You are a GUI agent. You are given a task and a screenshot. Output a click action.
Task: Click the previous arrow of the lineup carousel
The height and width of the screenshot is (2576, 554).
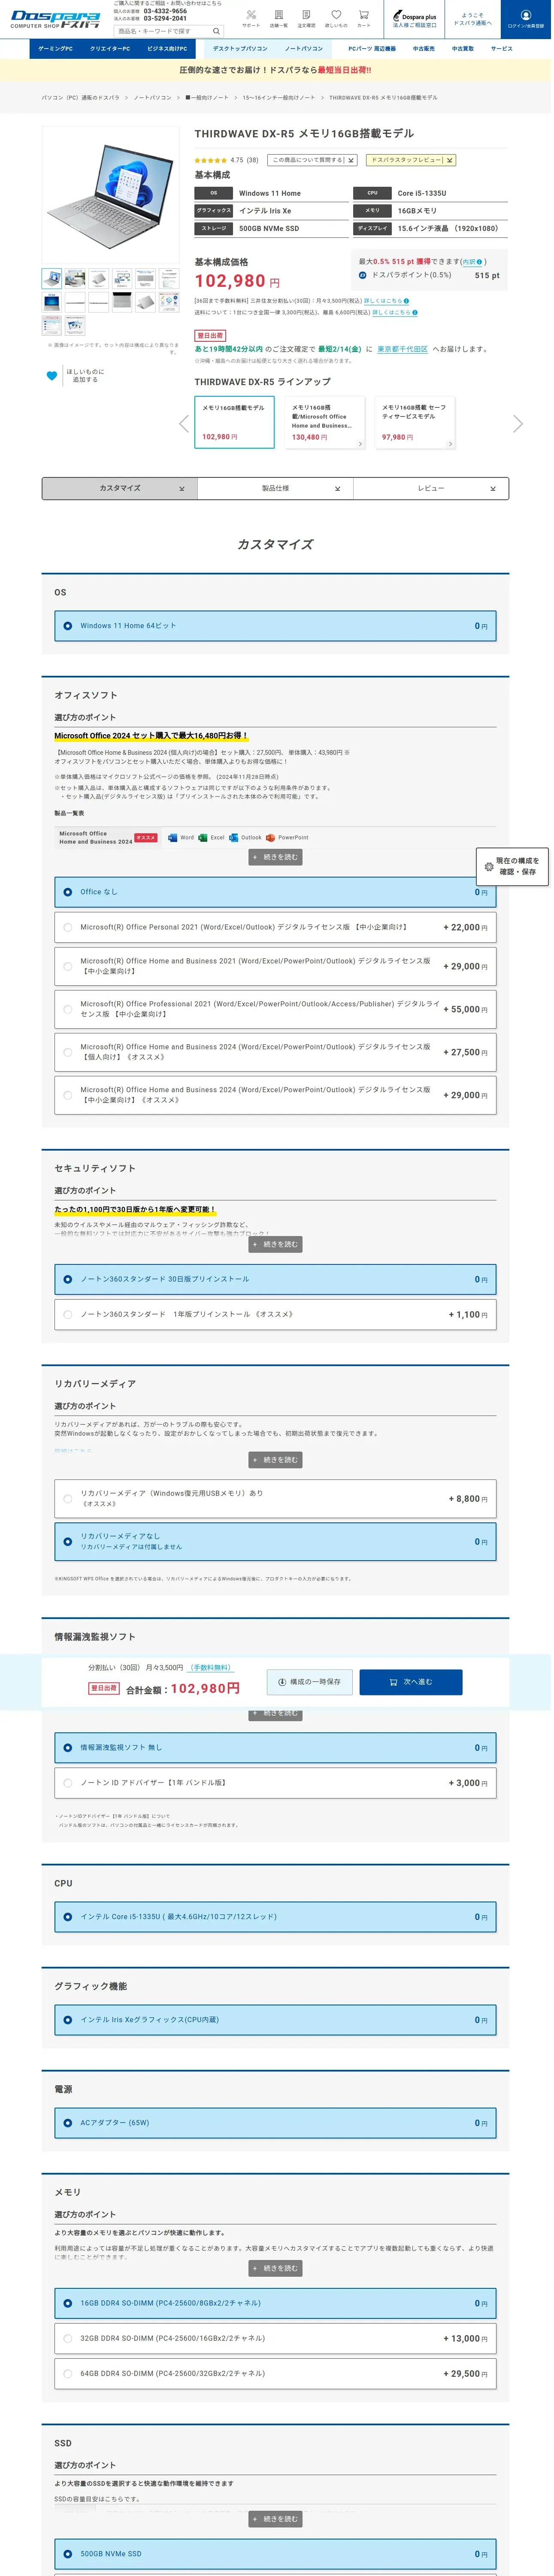[x=184, y=424]
